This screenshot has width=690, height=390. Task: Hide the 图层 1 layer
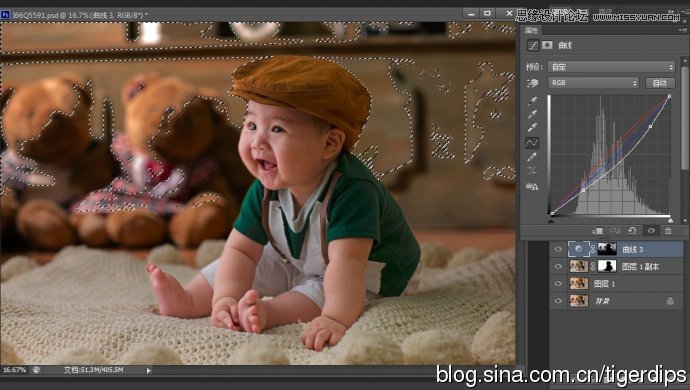click(x=558, y=284)
